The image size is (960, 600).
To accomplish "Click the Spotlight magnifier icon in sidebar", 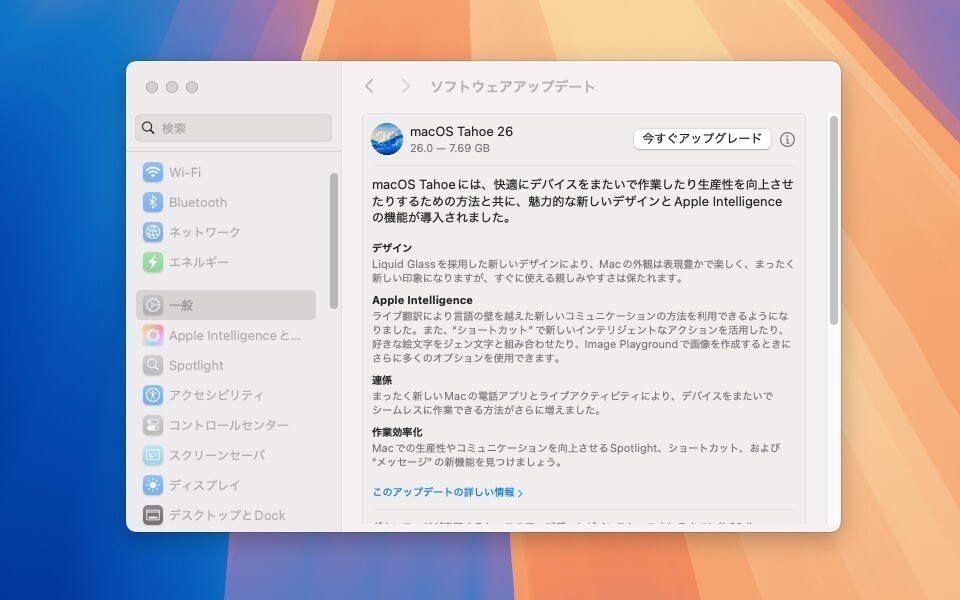I will [x=152, y=365].
